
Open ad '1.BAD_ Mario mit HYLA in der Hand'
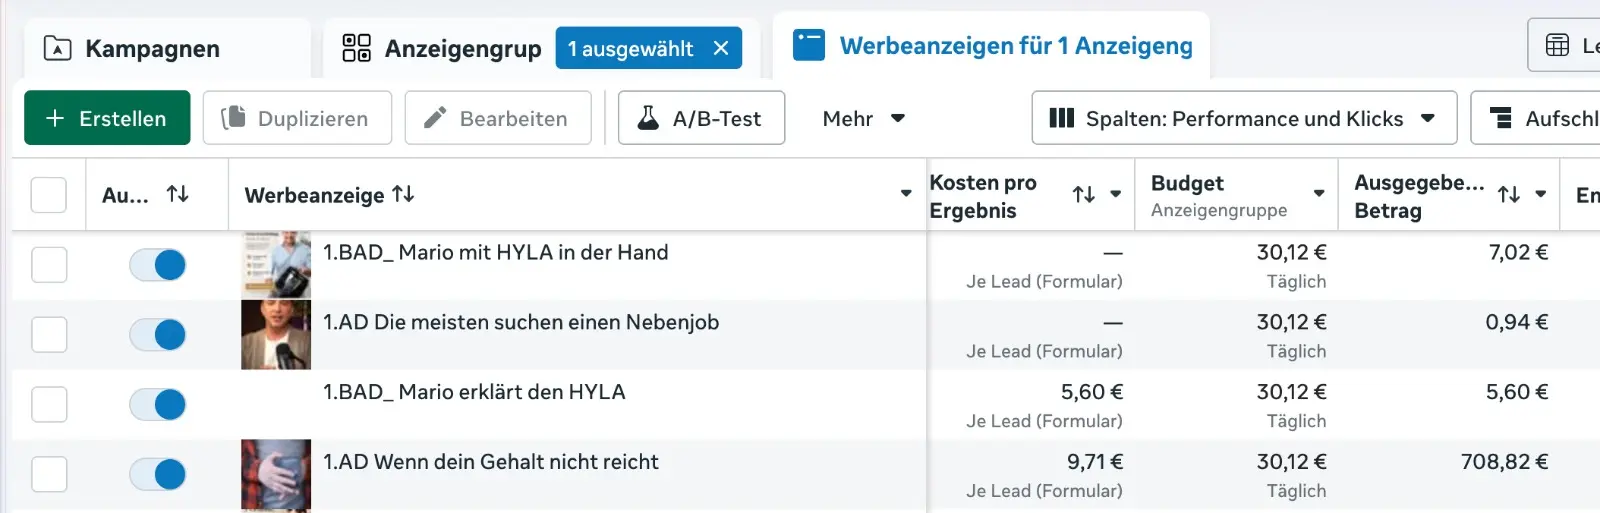click(495, 253)
